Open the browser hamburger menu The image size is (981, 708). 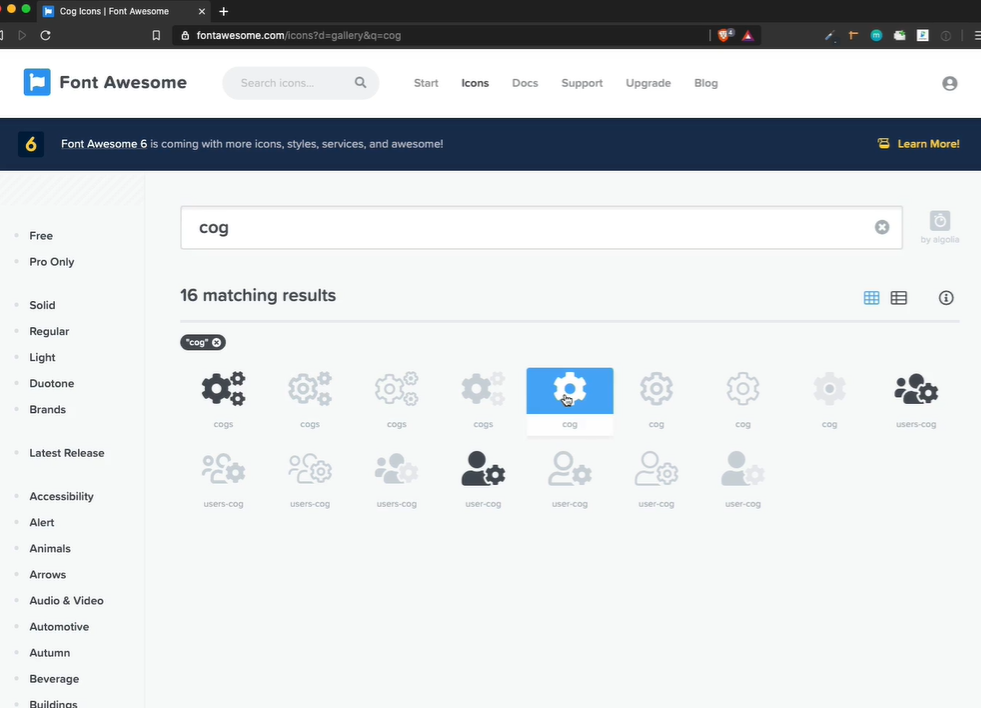point(977,36)
